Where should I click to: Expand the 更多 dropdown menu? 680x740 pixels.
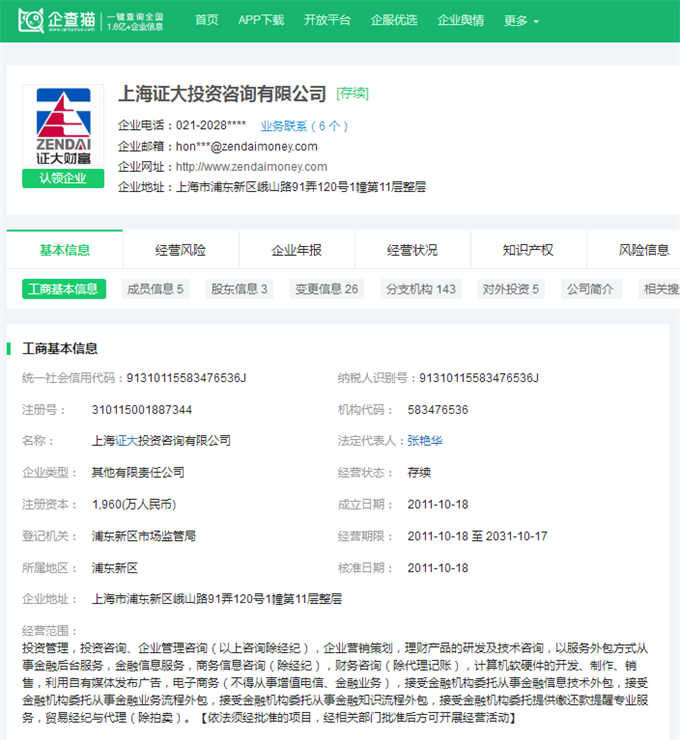(x=521, y=20)
